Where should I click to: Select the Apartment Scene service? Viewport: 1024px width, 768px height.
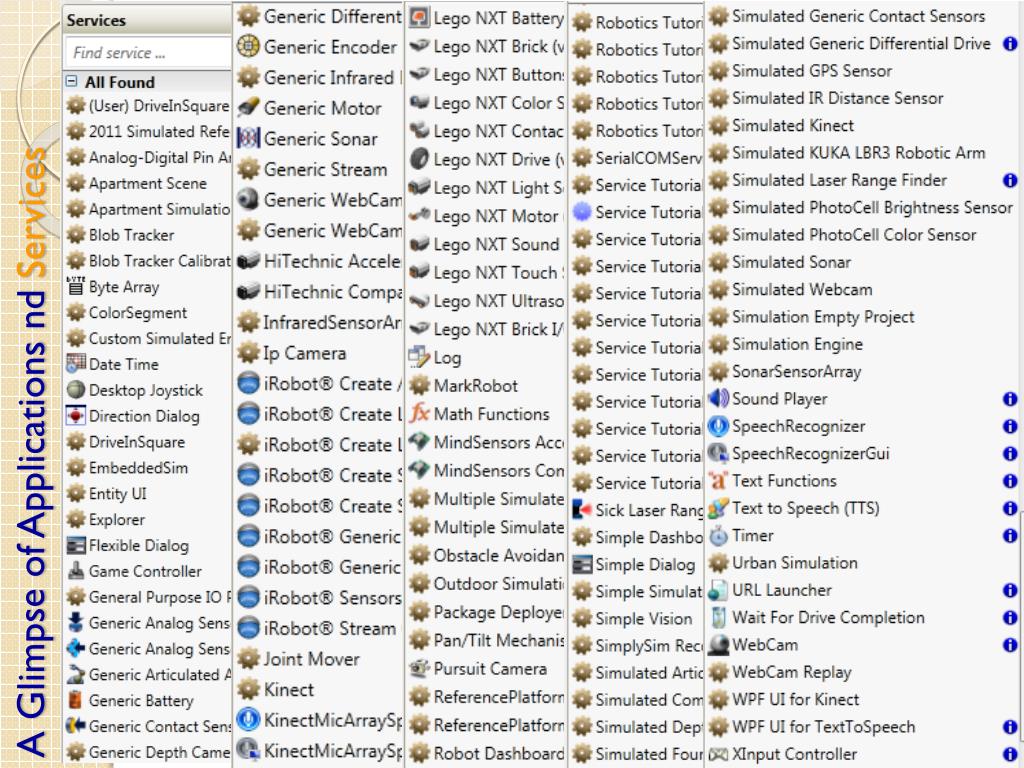coord(148,184)
